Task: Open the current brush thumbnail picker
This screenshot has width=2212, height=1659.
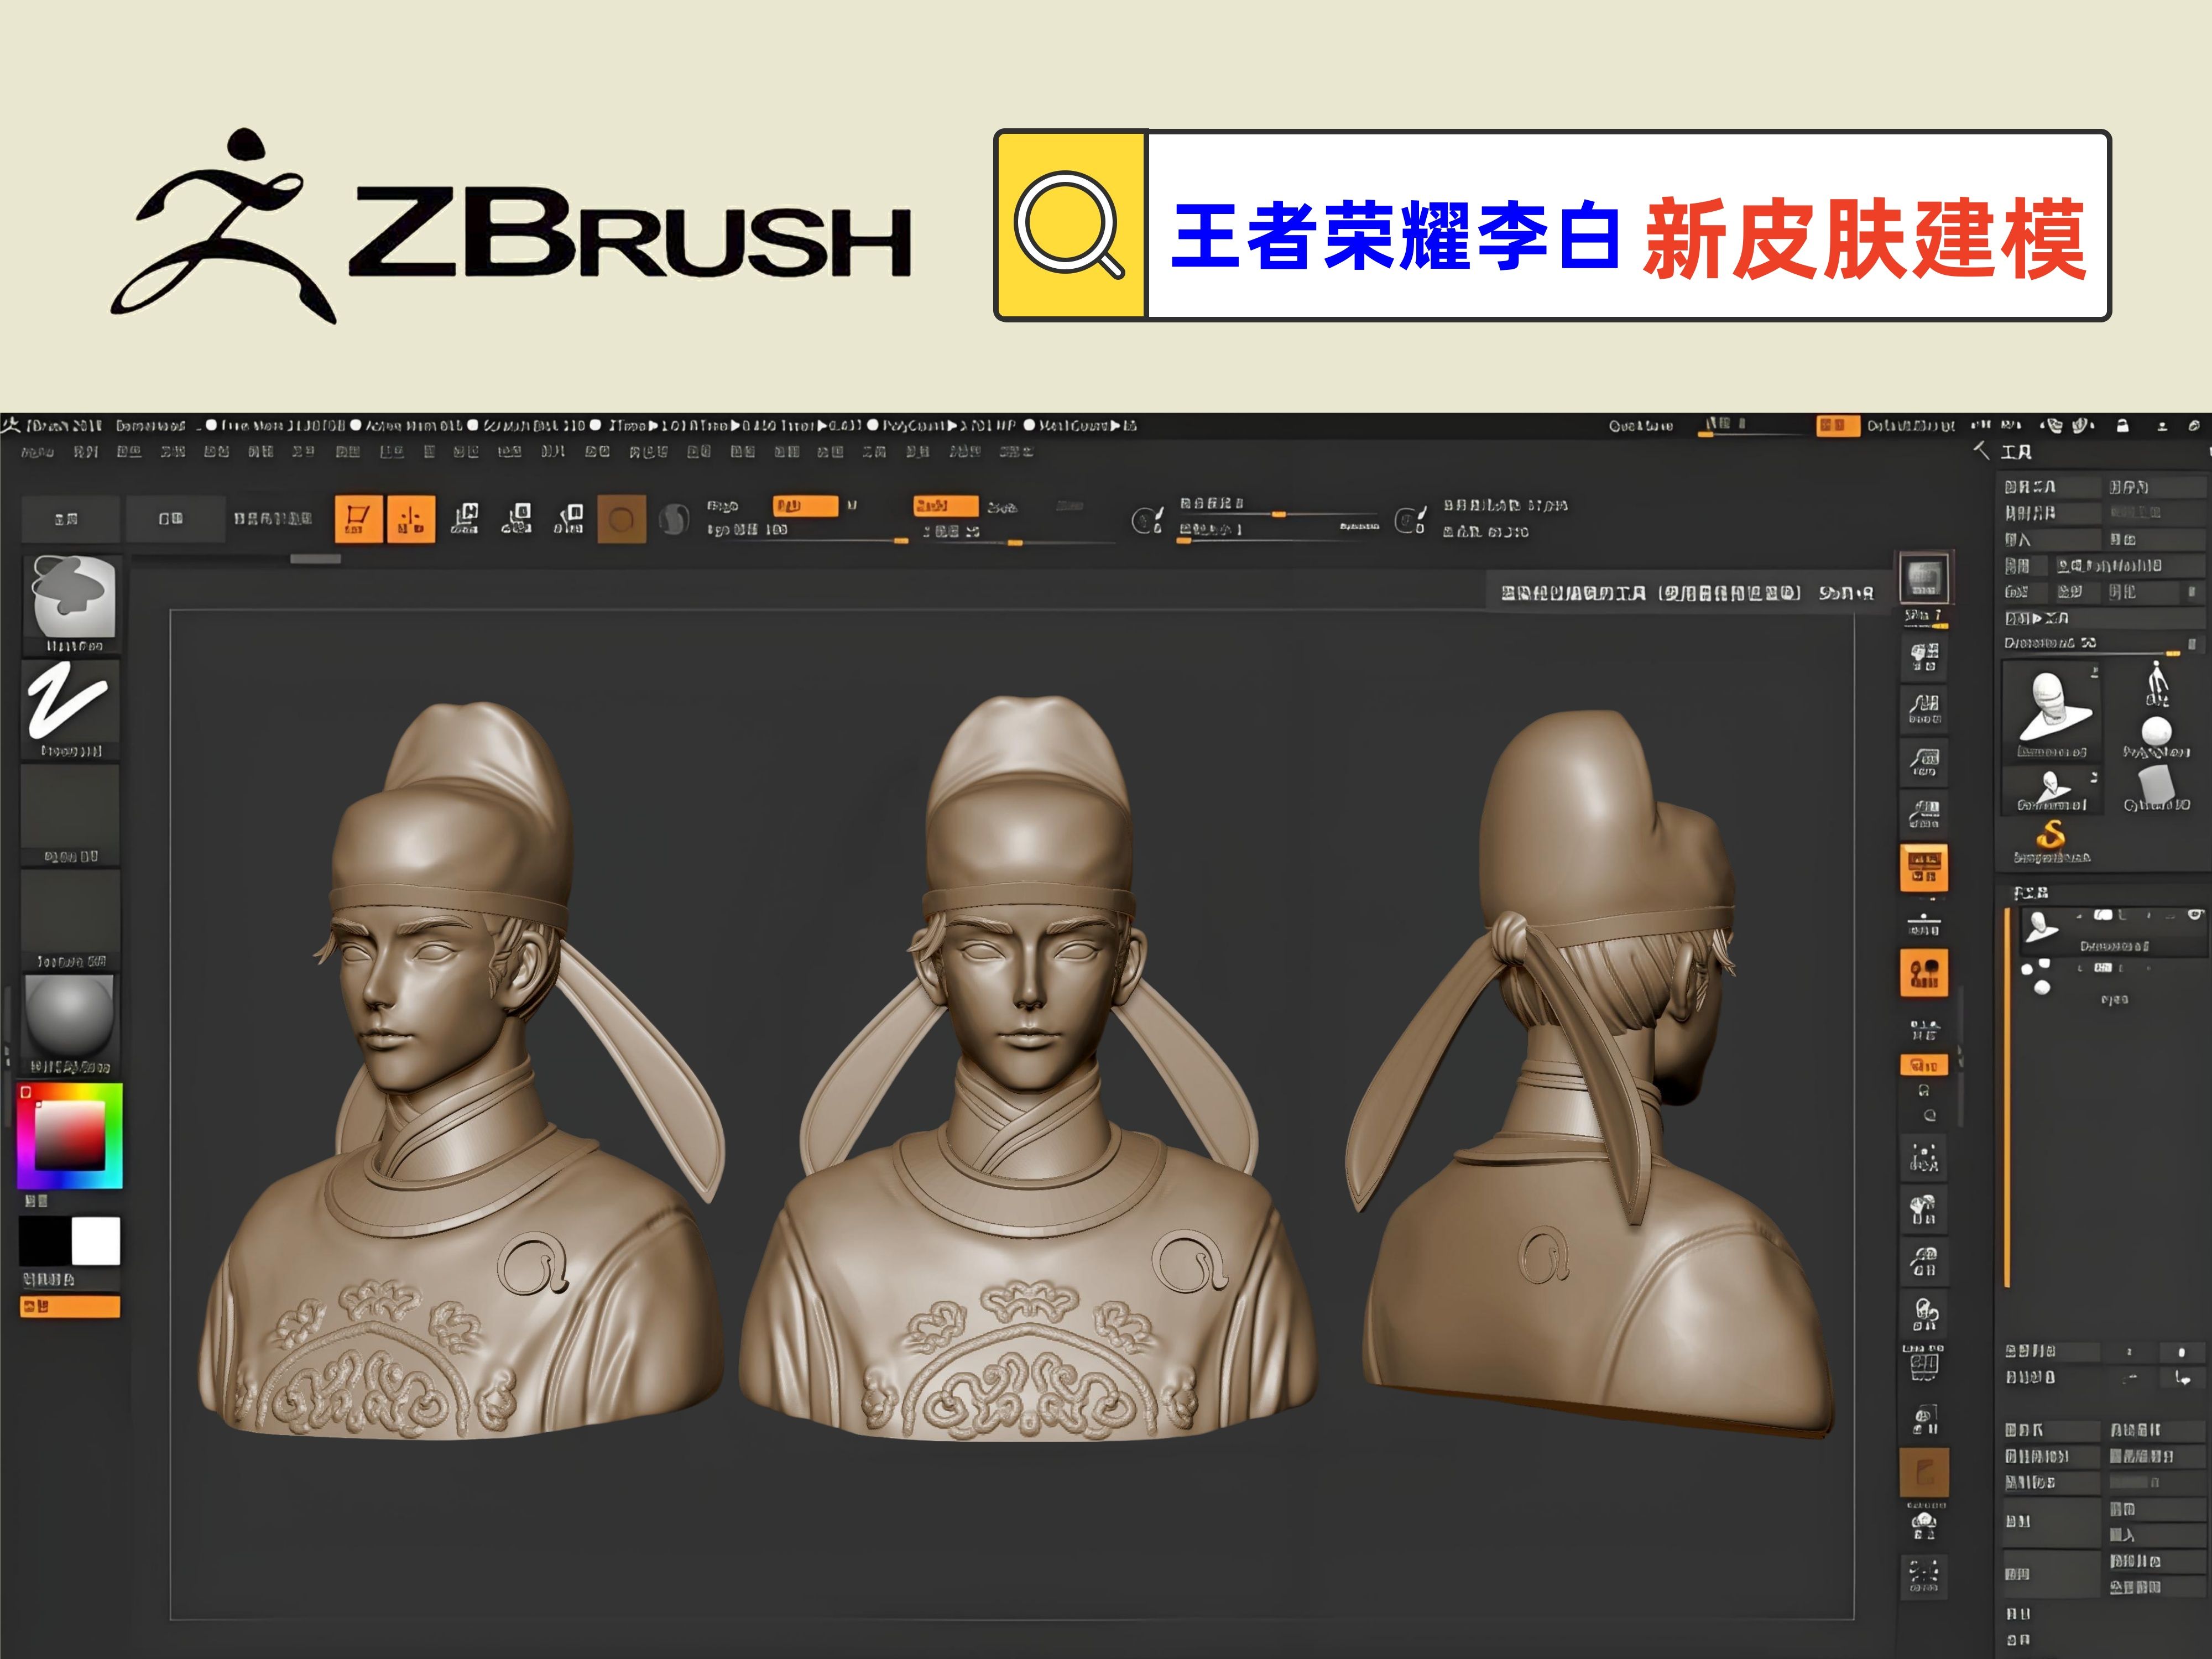Action: pos(70,604)
